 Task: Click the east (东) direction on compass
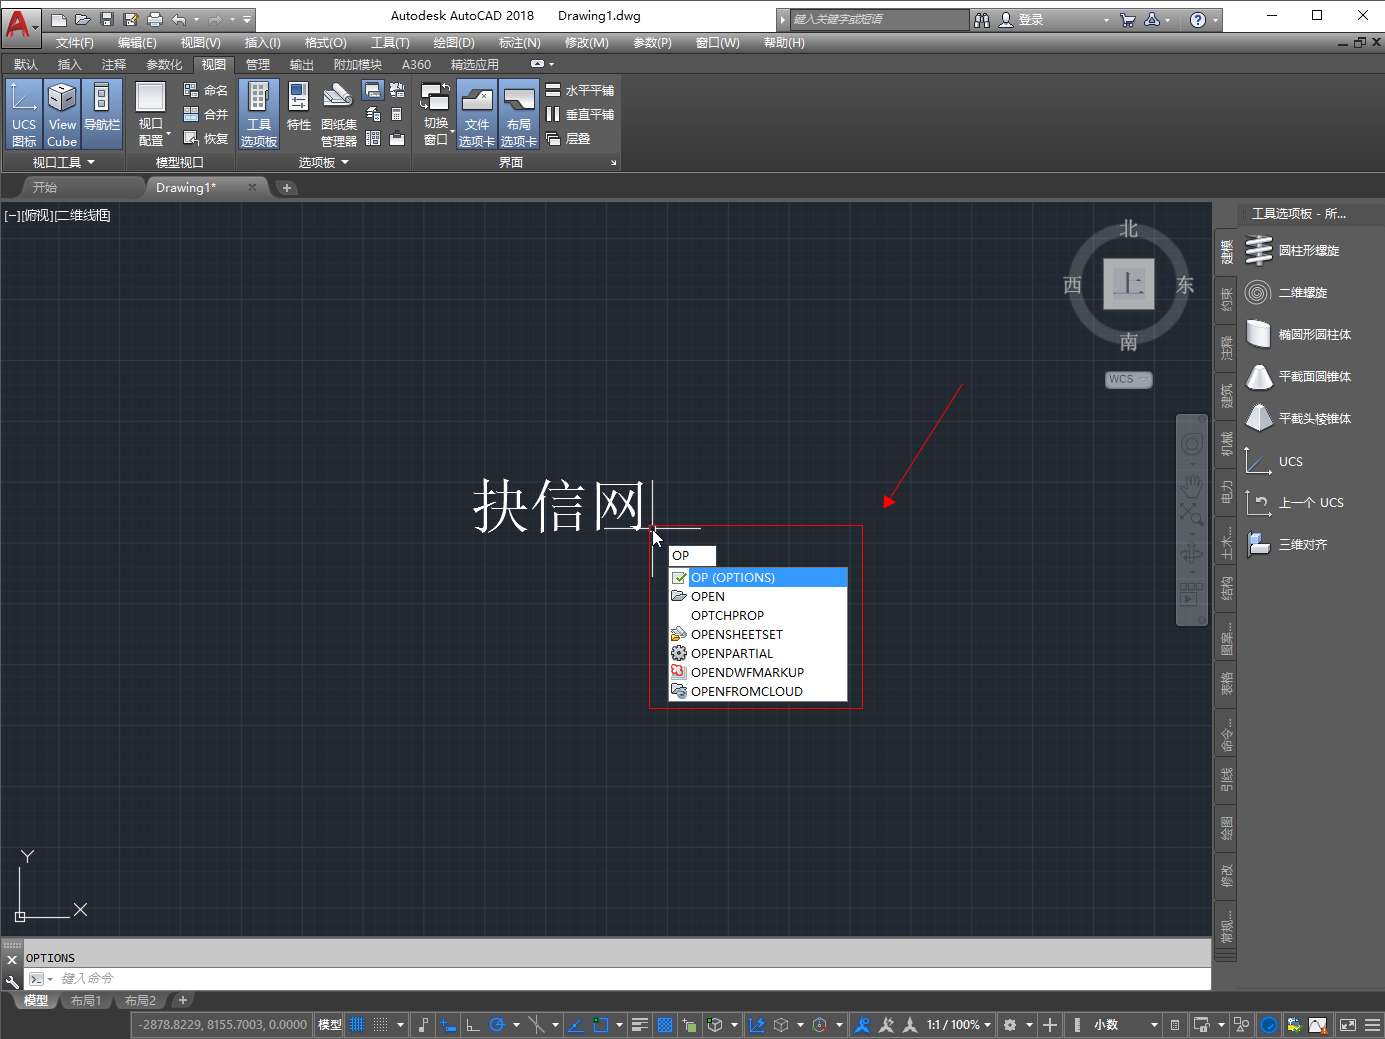(1185, 285)
